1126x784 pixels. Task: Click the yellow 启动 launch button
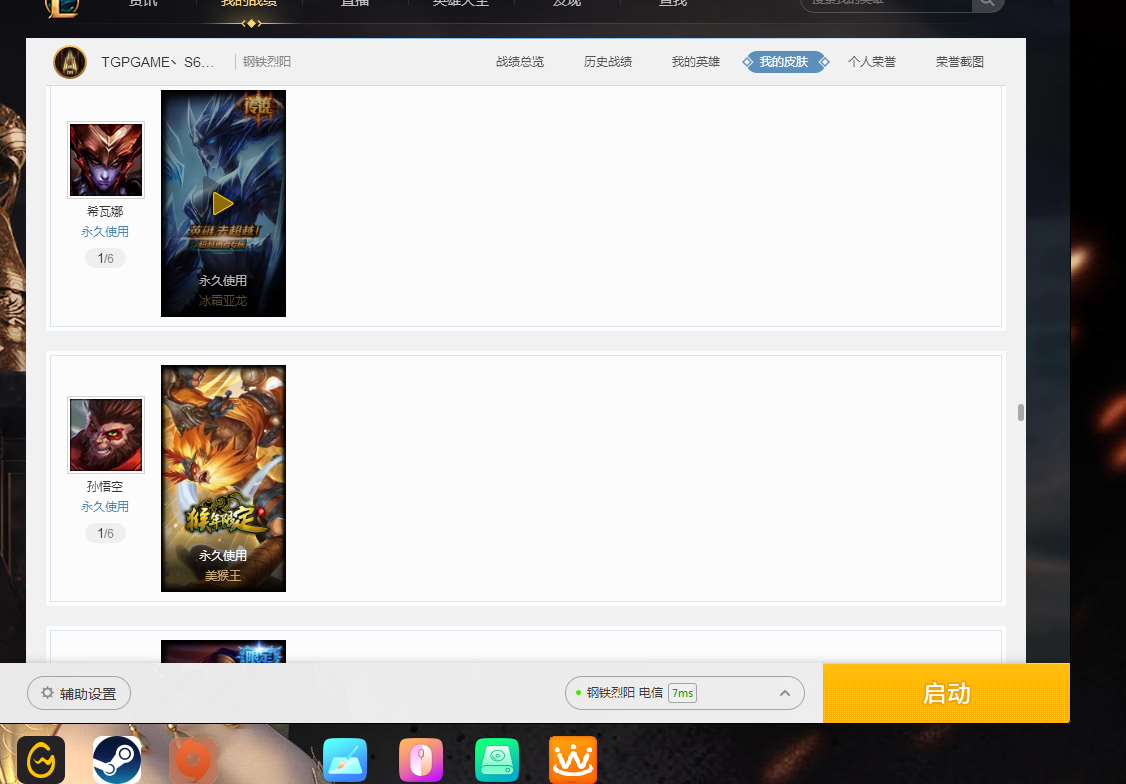[x=946, y=693]
